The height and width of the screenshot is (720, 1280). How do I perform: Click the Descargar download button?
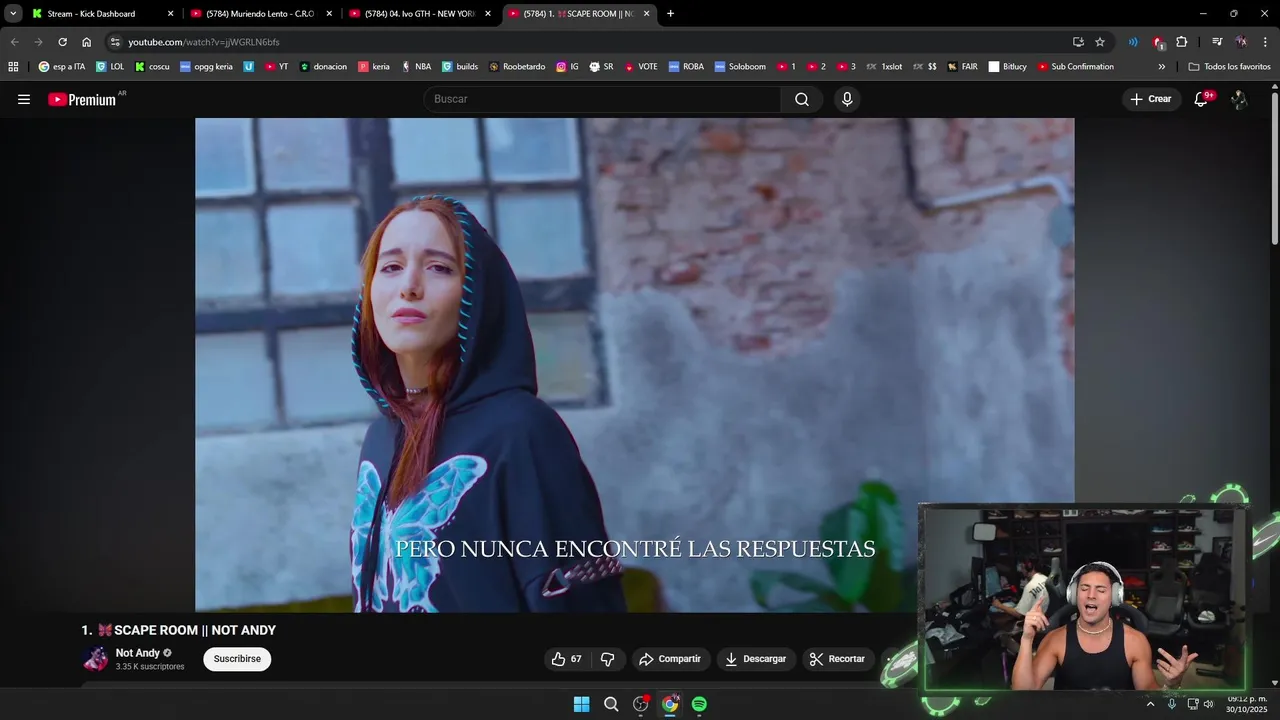[755, 659]
